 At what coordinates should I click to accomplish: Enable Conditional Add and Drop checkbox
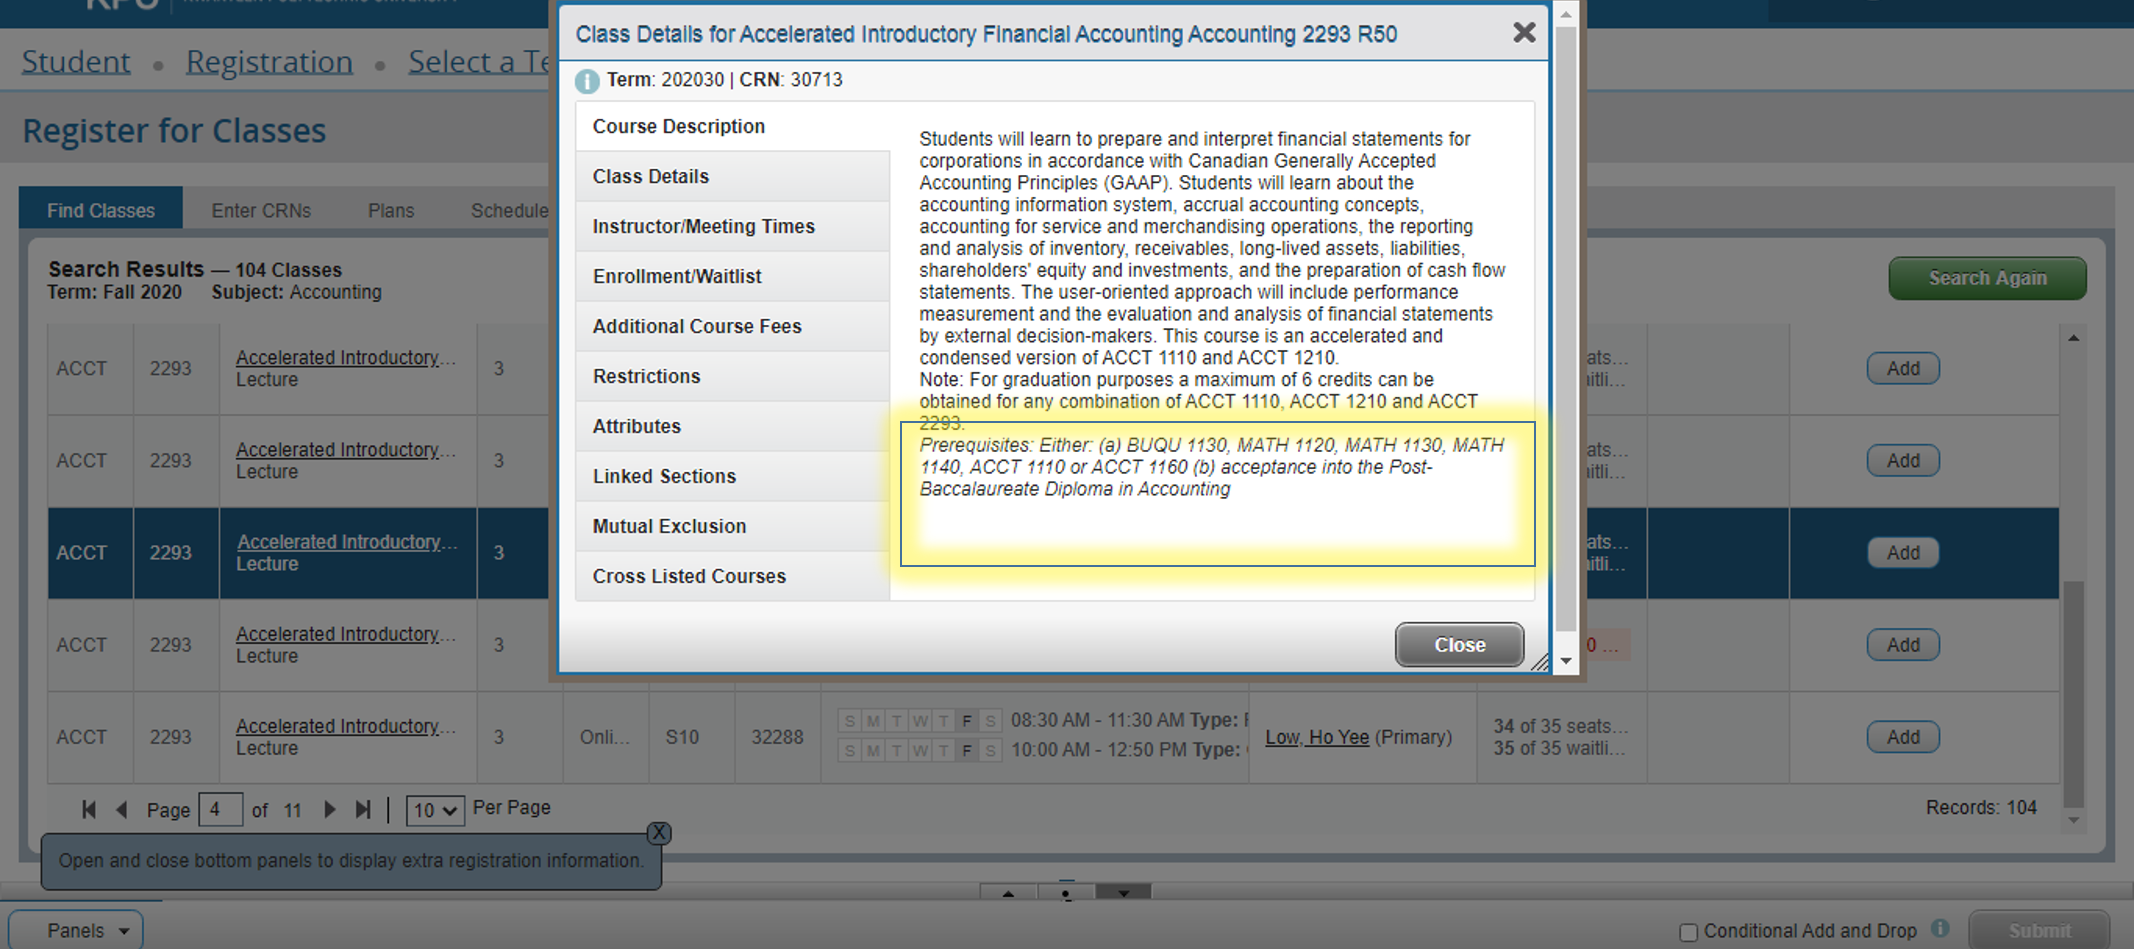click(x=1689, y=932)
